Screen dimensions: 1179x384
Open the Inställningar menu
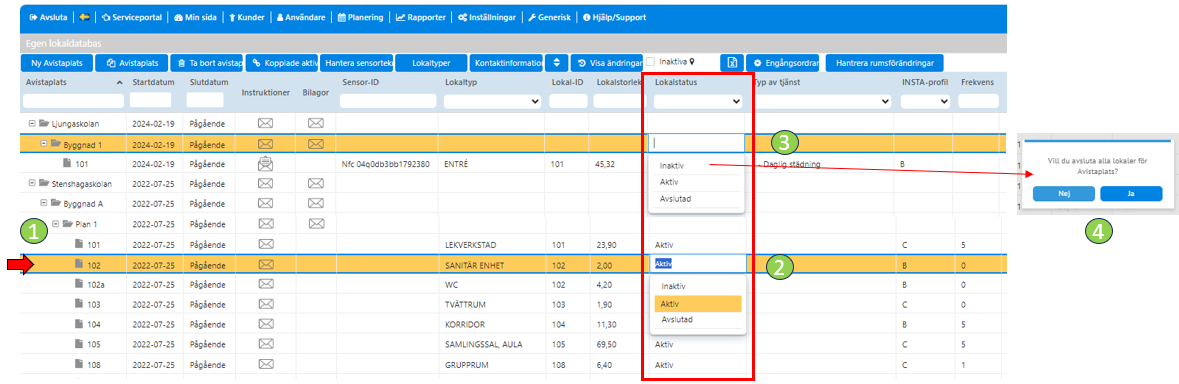(x=486, y=17)
